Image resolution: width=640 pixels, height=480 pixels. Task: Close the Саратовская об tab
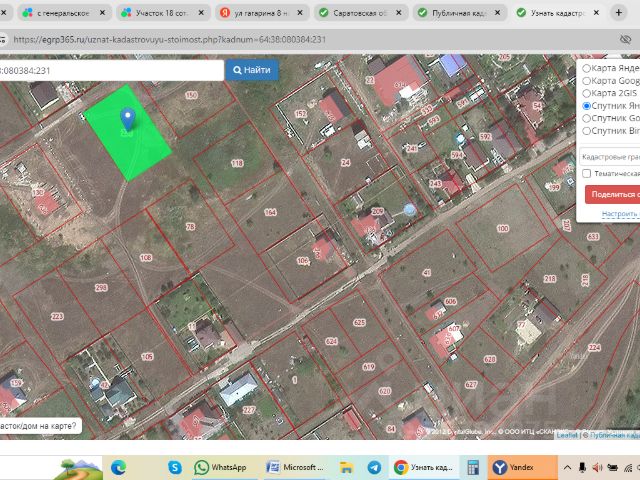(399, 13)
